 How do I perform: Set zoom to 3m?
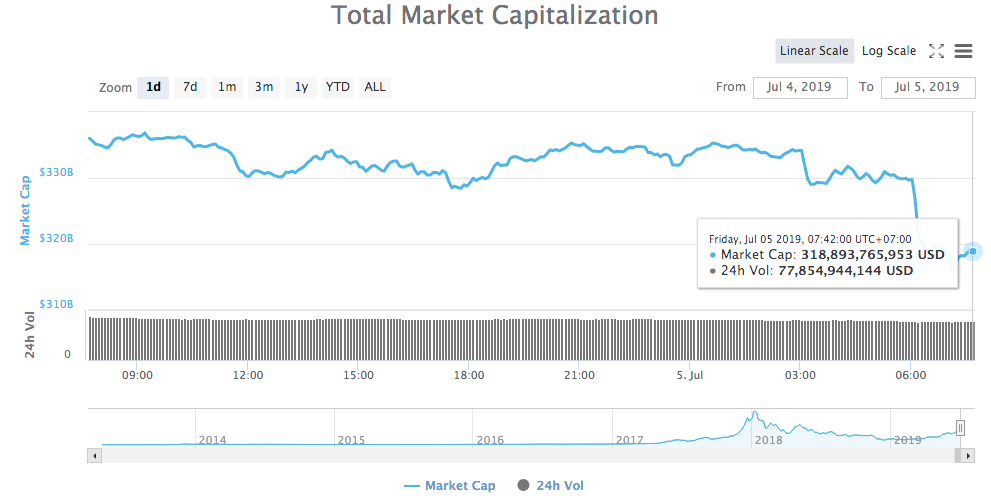[264, 87]
